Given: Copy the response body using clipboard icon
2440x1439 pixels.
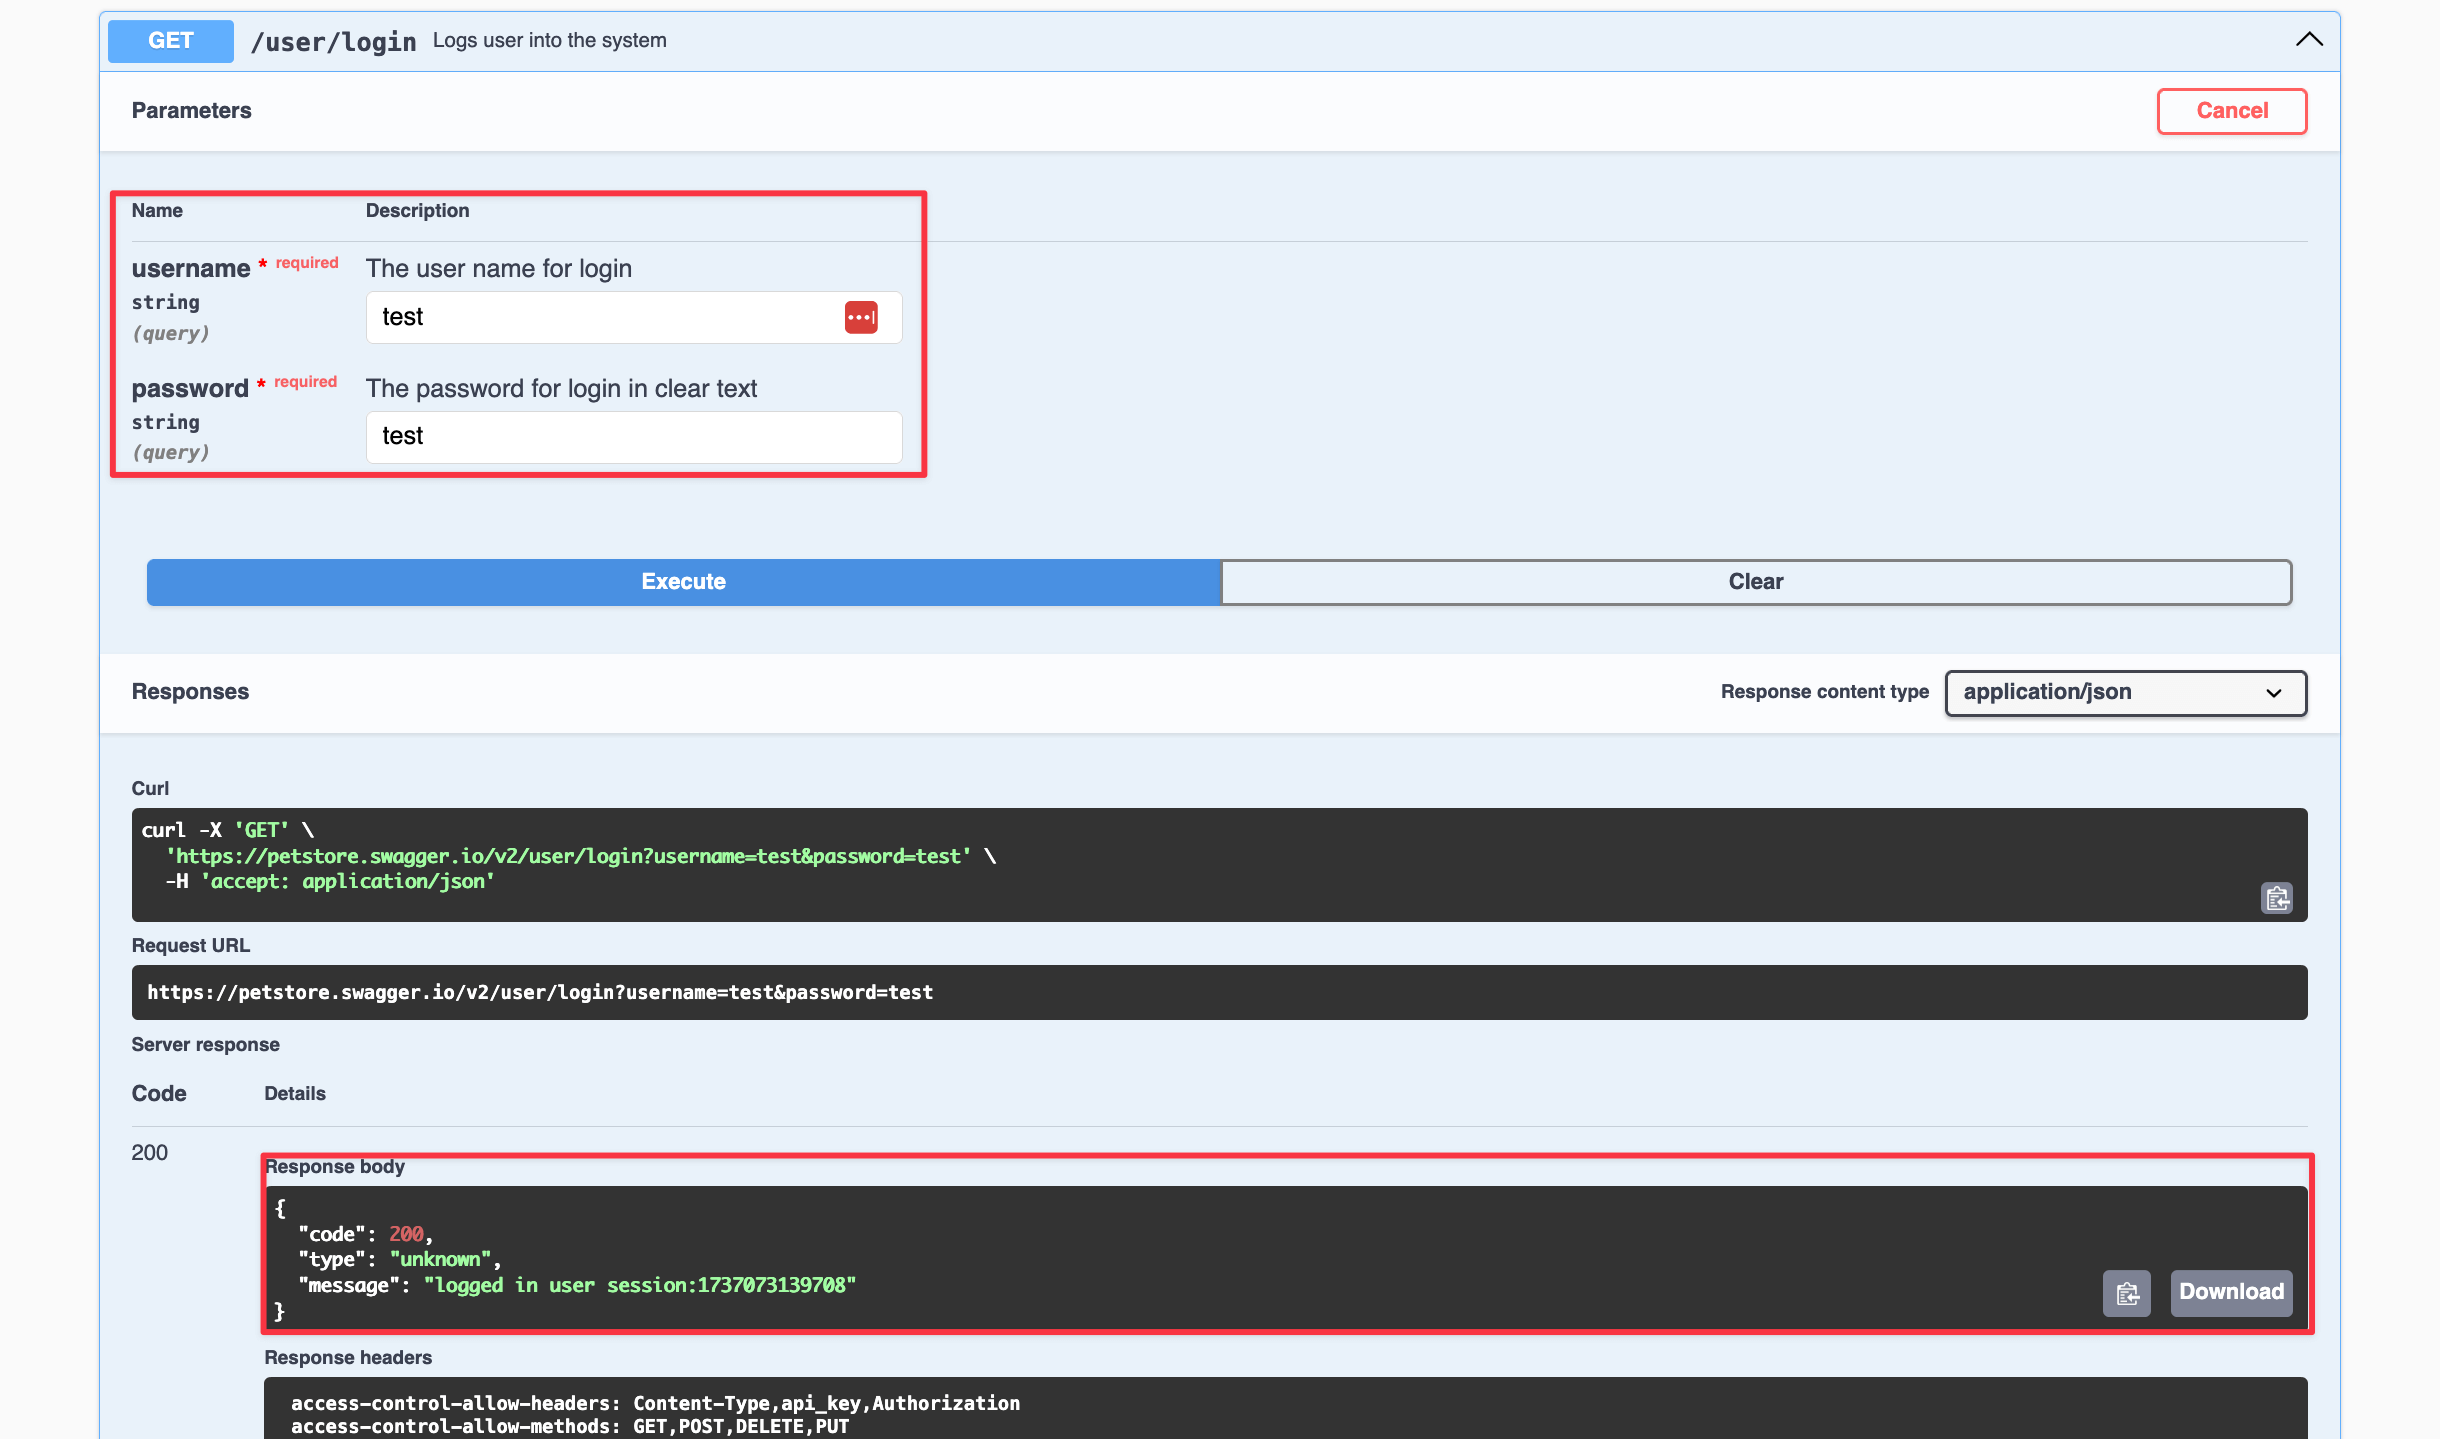Looking at the screenshot, I should tap(2126, 1293).
